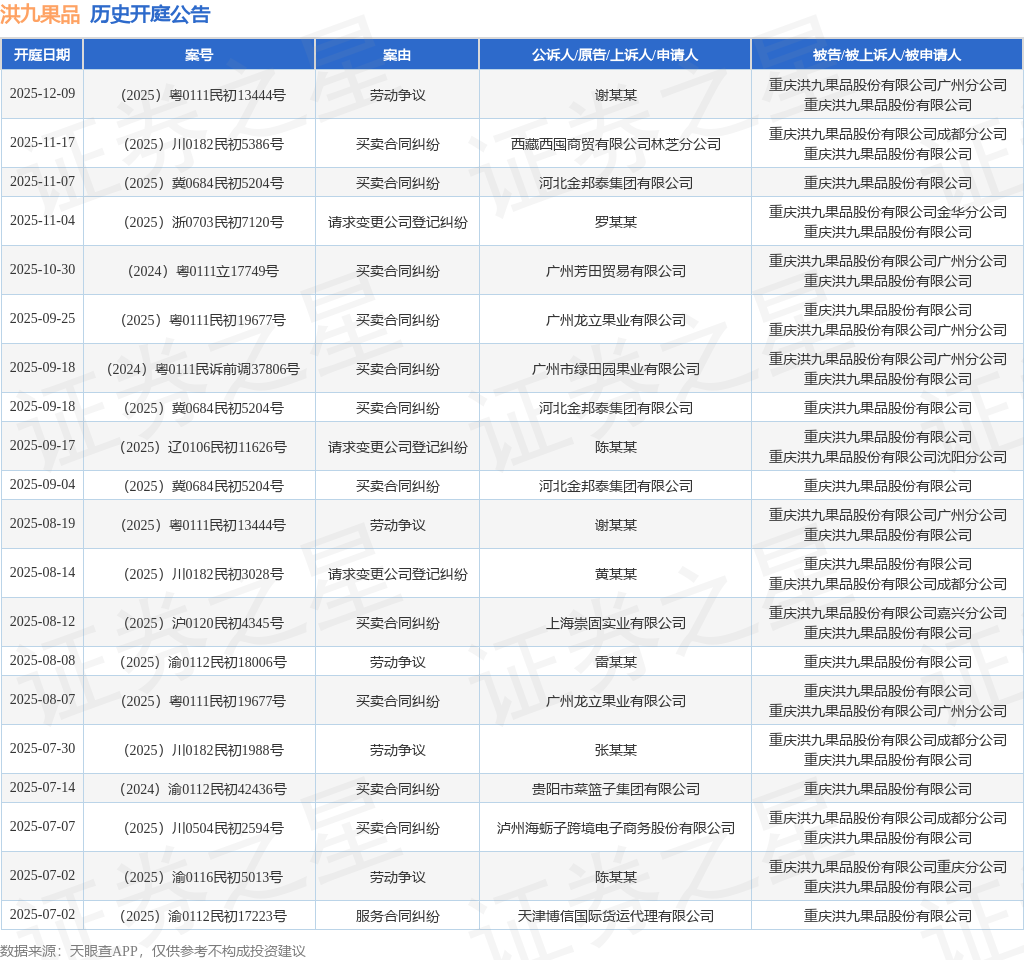
Task: Click the 数据来源 footer note
Action: (153, 952)
